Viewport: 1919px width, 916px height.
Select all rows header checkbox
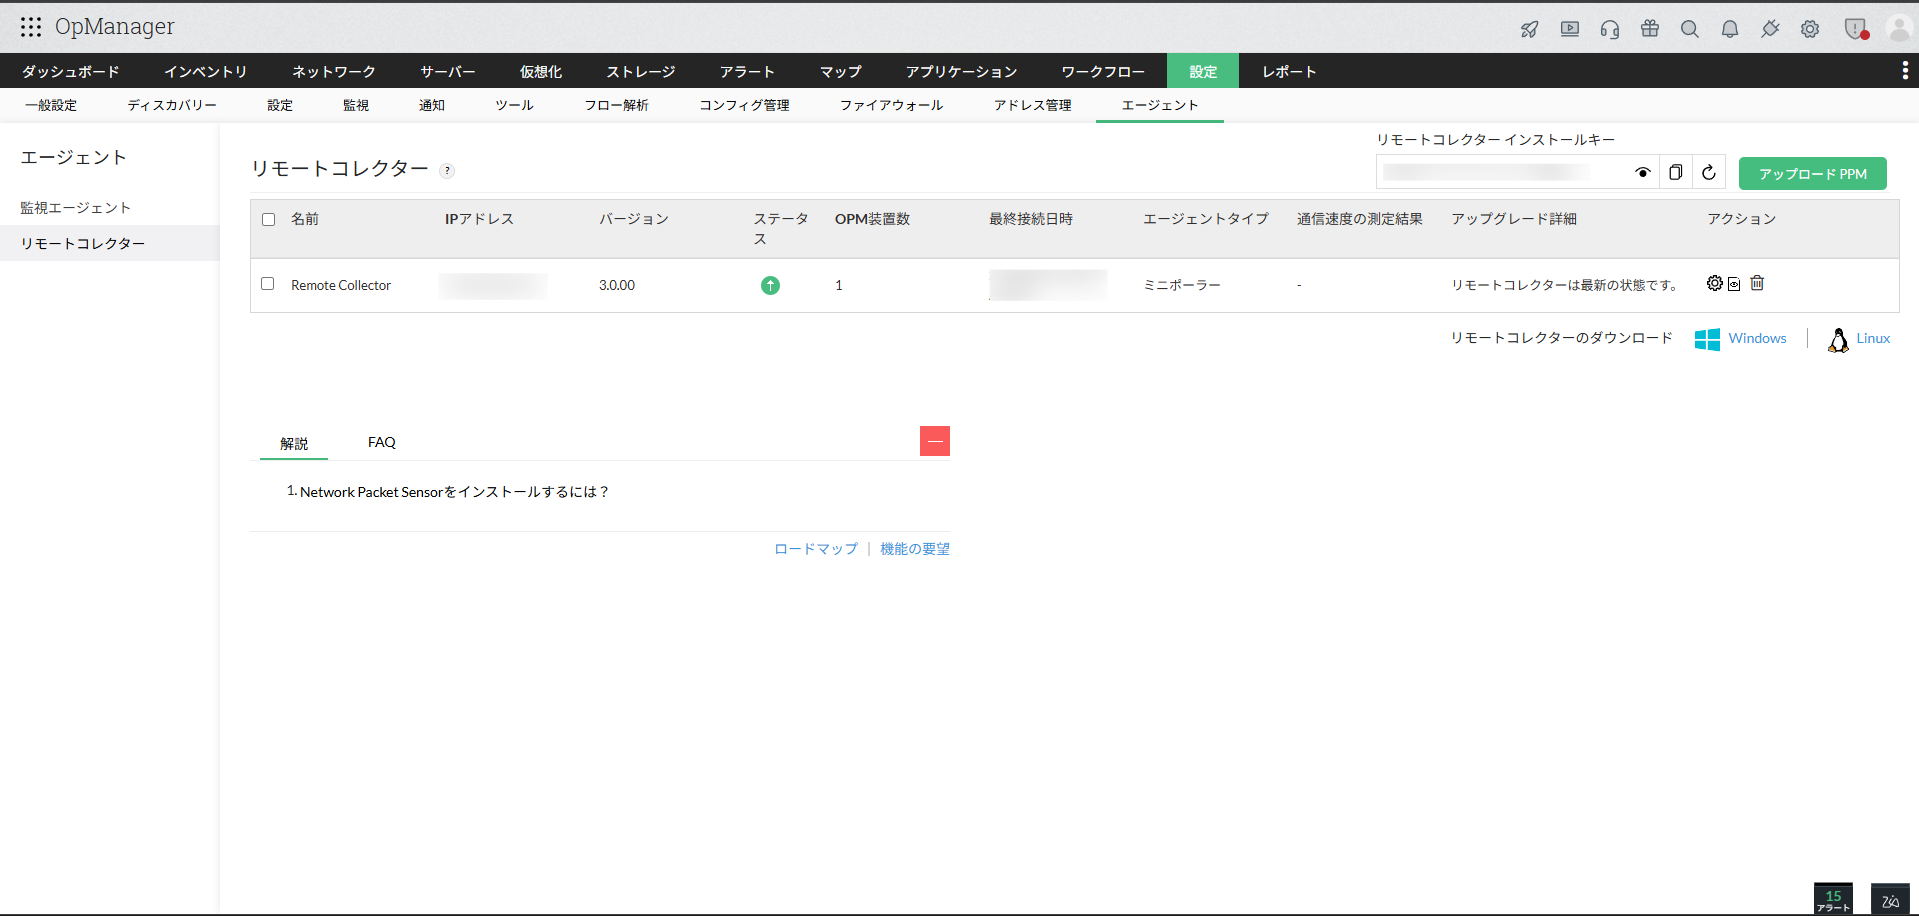pyautogui.click(x=268, y=219)
